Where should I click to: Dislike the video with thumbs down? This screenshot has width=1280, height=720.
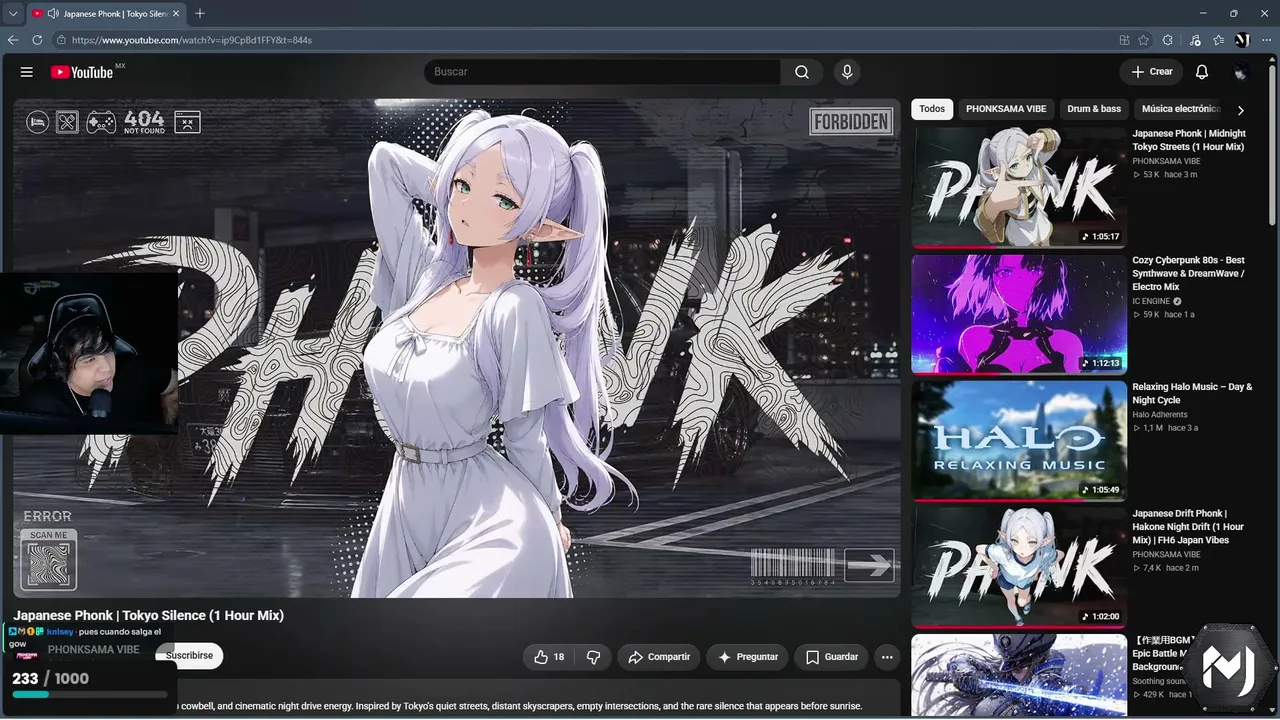(593, 657)
